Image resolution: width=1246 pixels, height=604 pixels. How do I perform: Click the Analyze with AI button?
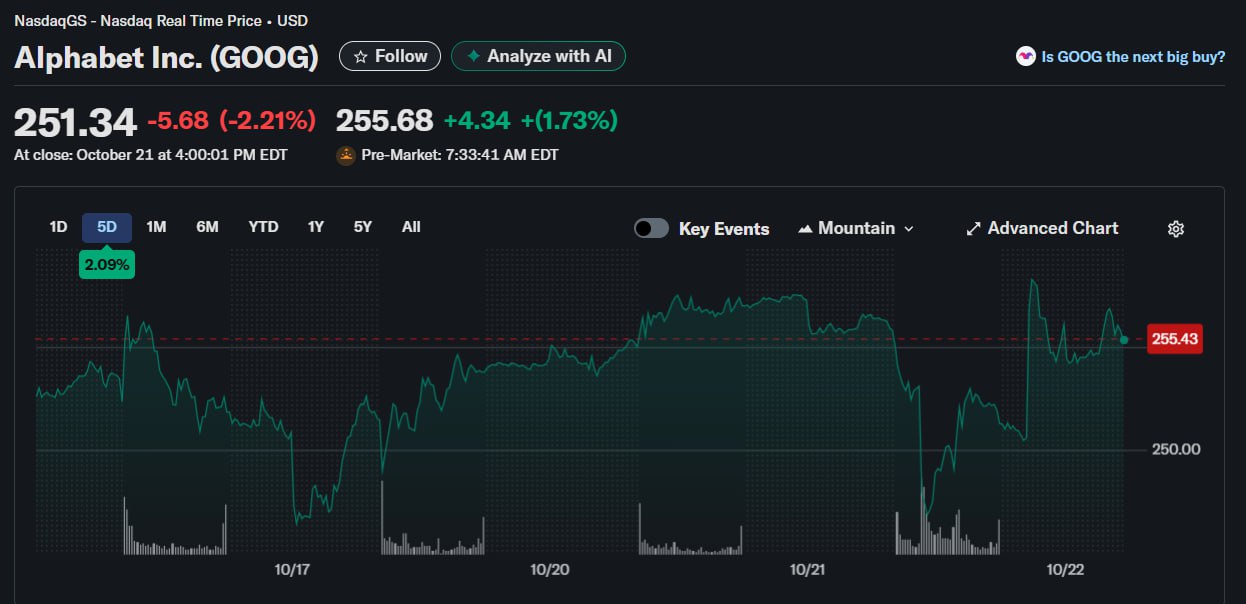pyautogui.click(x=539, y=57)
